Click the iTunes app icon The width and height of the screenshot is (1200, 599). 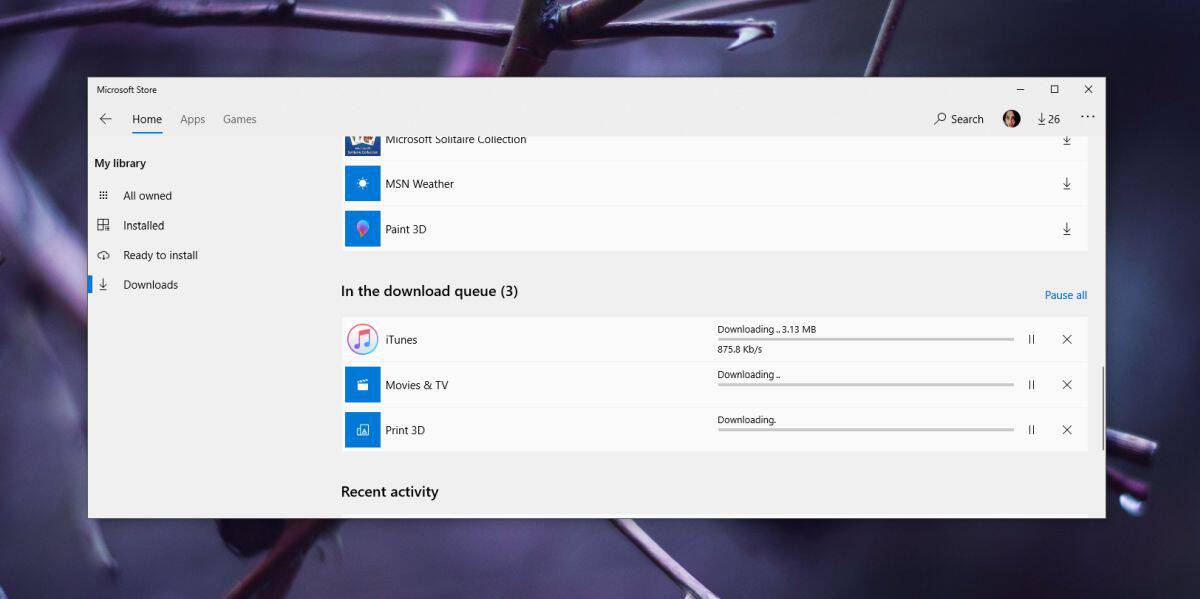363,339
